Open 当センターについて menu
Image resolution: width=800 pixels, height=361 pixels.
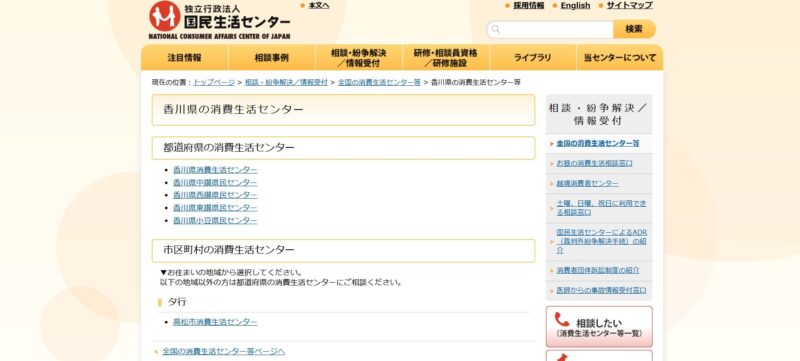click(620, 58)
